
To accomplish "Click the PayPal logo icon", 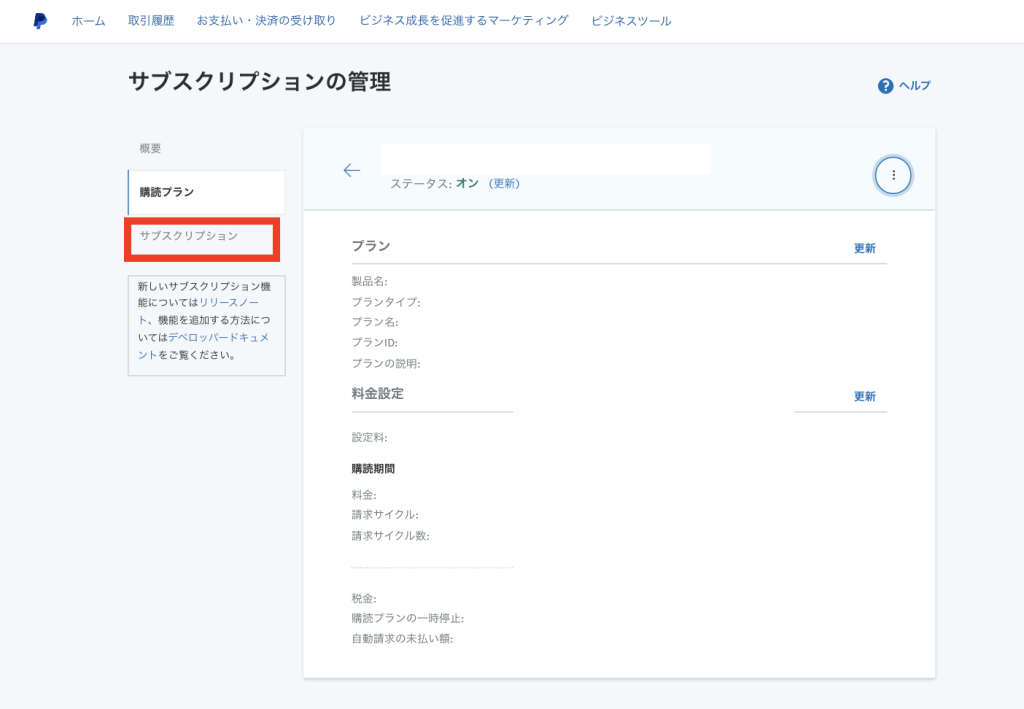I will pos(40,21).
